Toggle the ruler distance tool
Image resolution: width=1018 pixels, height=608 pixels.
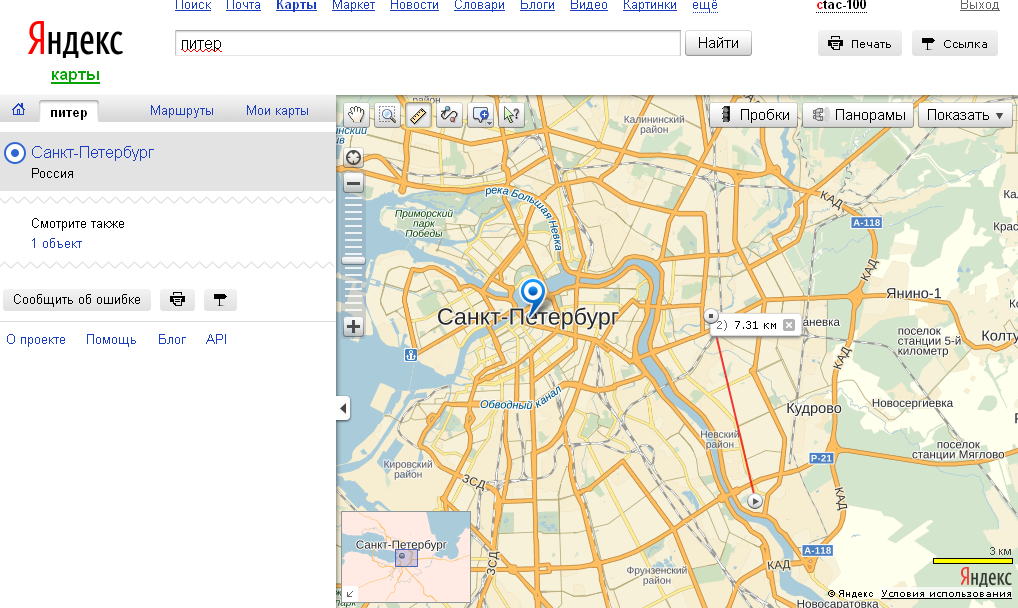(x=419, y=116)
